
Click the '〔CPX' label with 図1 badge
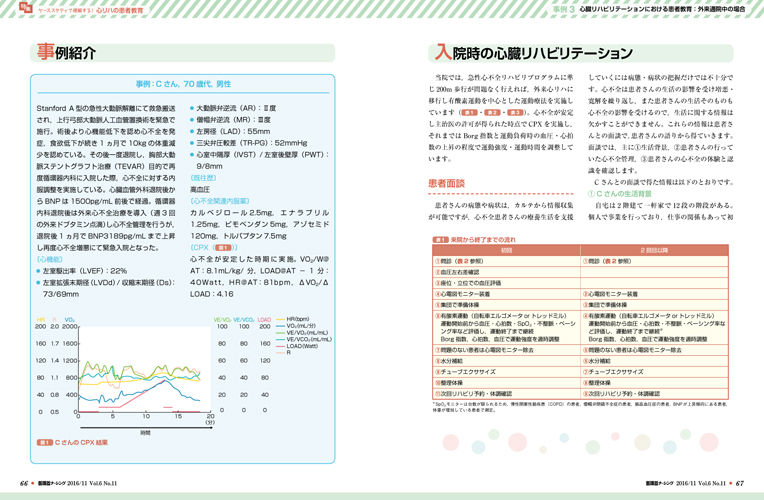pyautogui.click(x=213, y=248)
